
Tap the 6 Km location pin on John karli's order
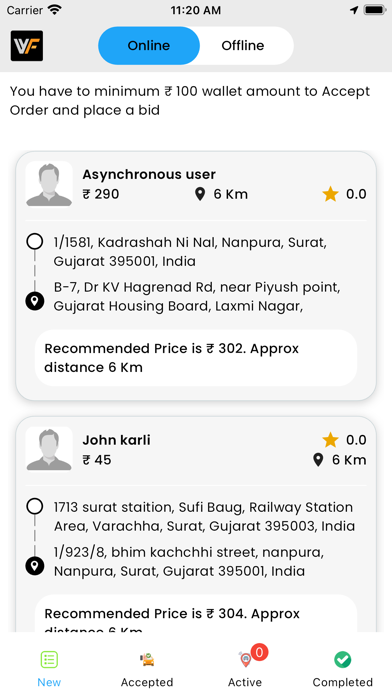(318, 460)
